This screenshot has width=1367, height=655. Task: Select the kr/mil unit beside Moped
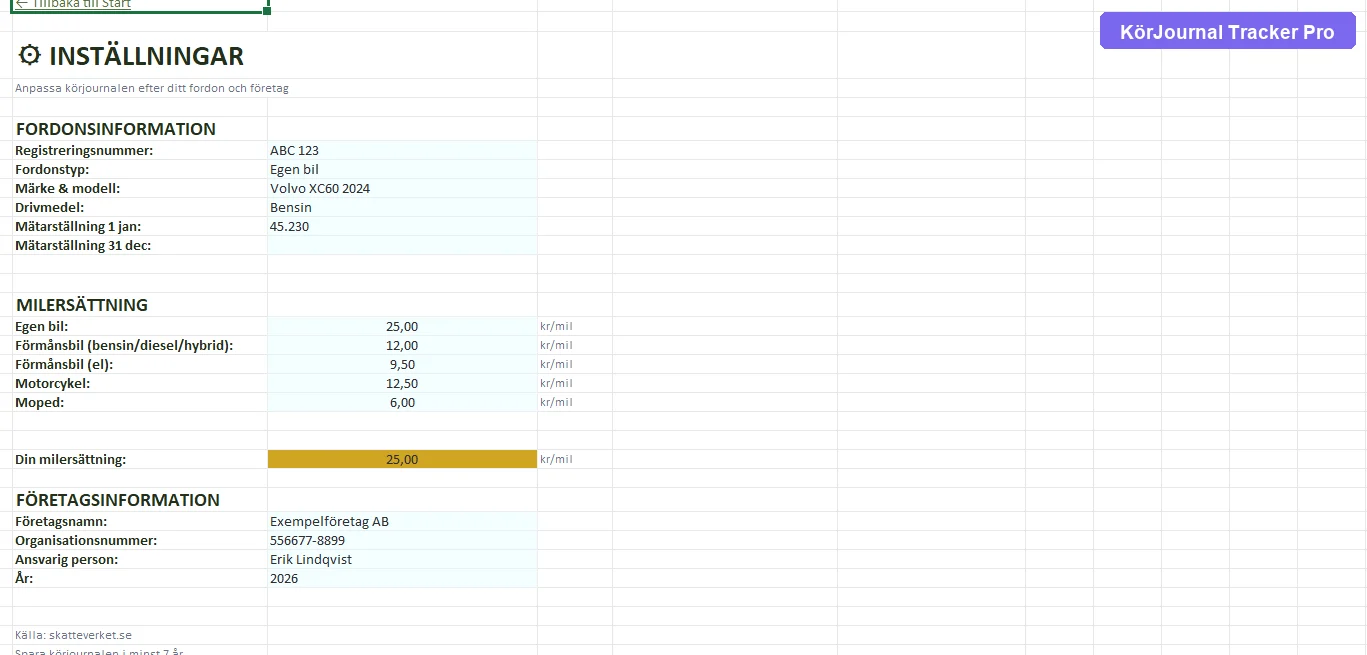point(556,403)
